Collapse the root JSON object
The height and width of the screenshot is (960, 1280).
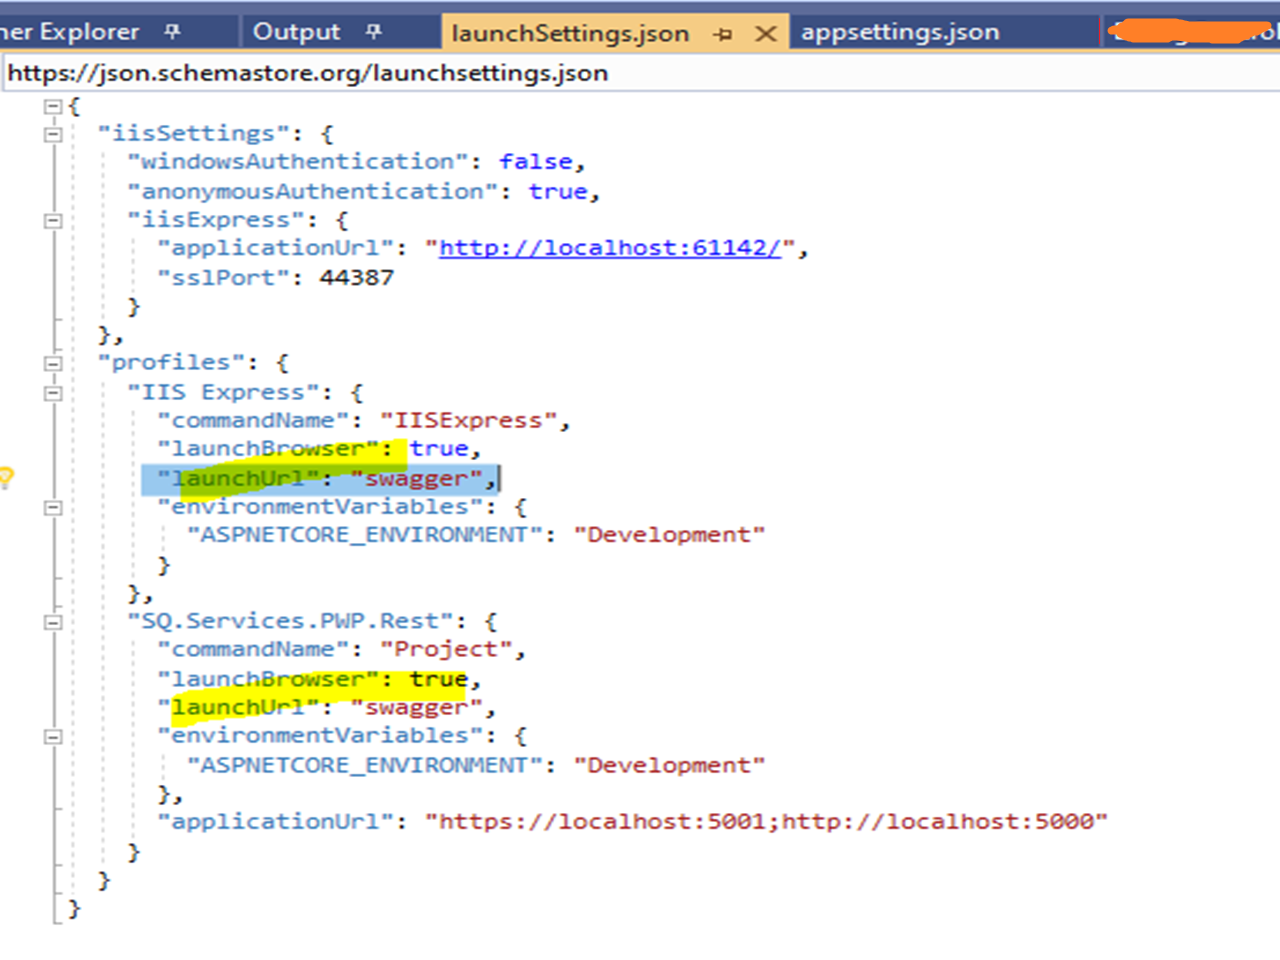[53, 106]
